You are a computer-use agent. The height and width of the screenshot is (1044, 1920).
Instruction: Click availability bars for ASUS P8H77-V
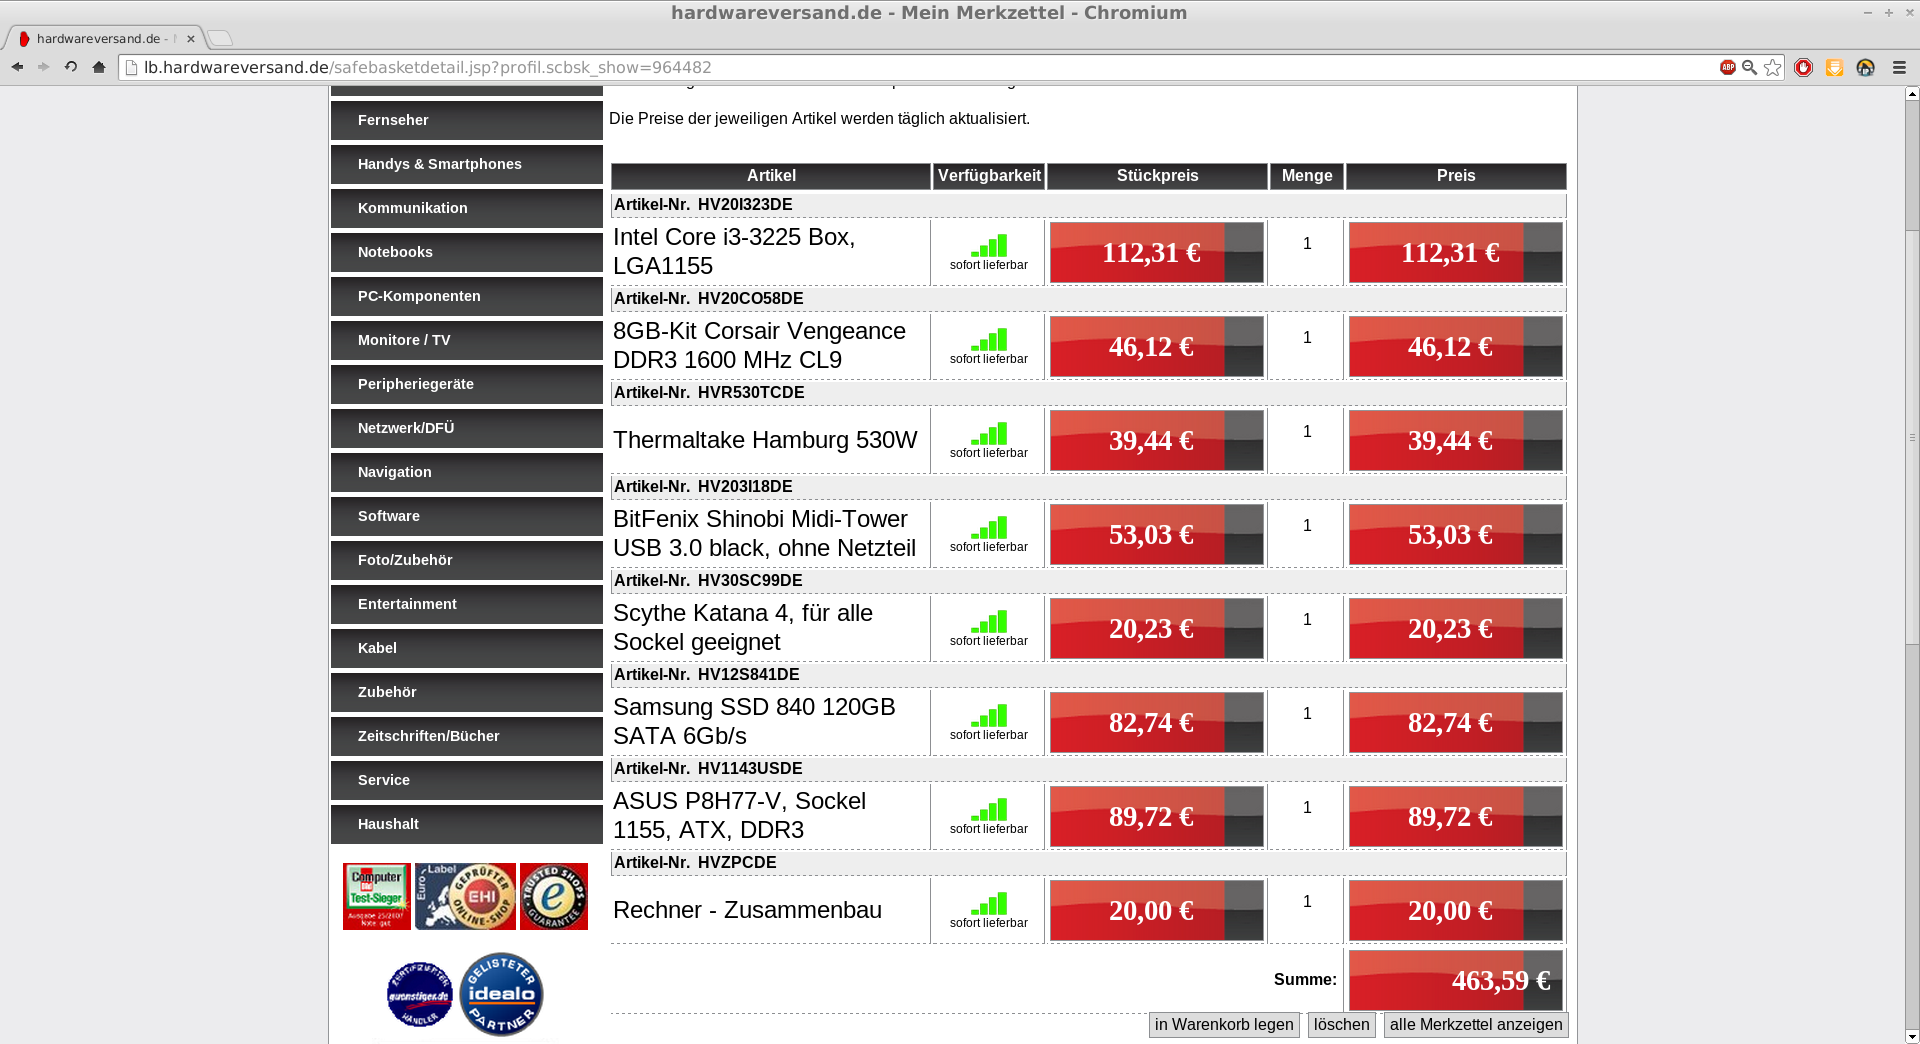pos(989,810)
